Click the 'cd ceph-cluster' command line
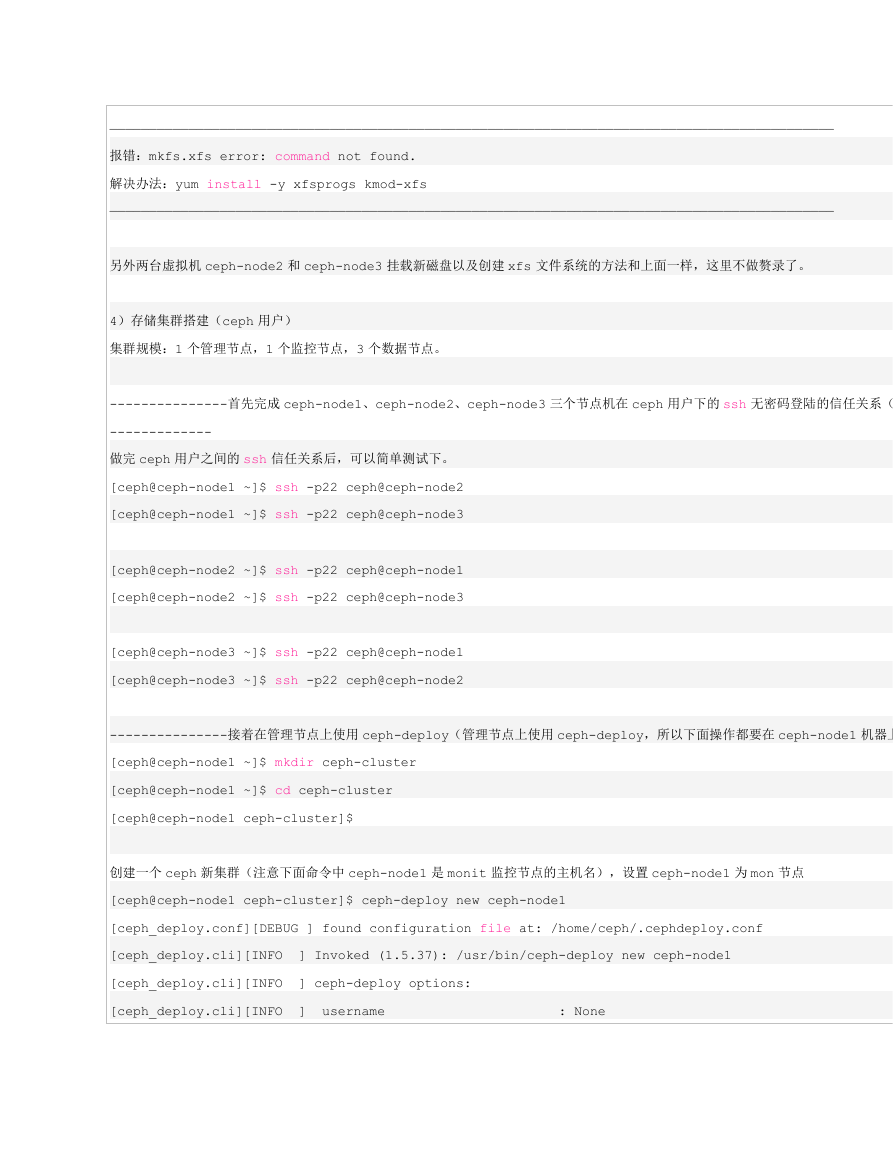This screenshot has height=1155, width=893. click(252, 790)
